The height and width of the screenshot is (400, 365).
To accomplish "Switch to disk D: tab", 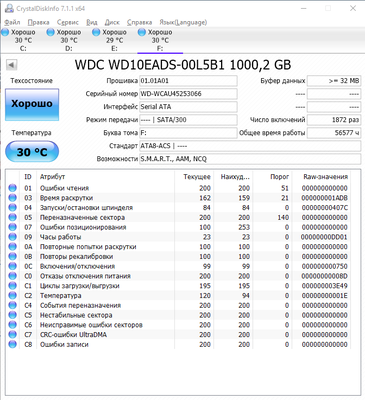I will [69, 40].
